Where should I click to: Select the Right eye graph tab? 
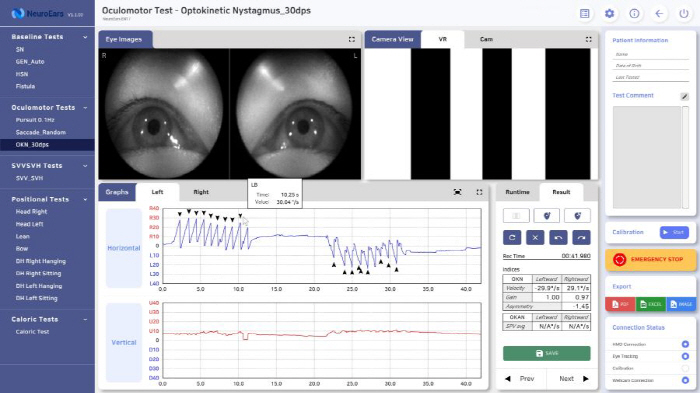tap(201, 192)
